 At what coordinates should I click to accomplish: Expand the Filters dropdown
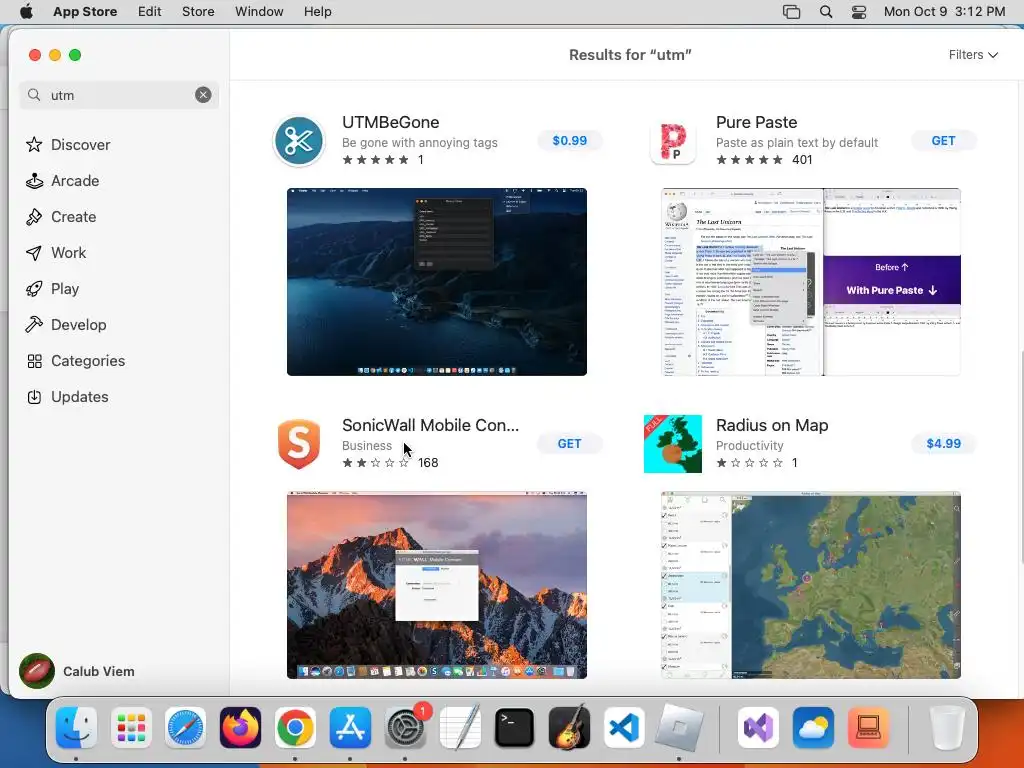point(973,55)
